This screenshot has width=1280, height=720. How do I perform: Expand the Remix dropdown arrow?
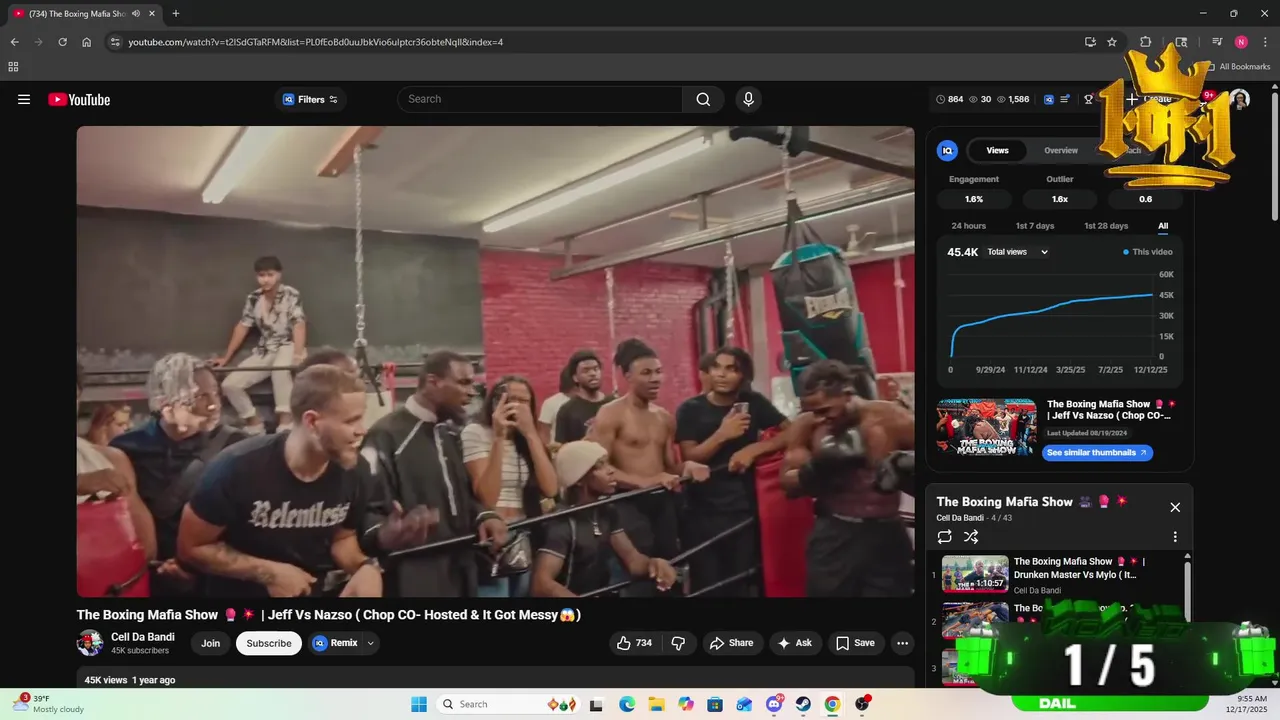(x=371, y=643)
